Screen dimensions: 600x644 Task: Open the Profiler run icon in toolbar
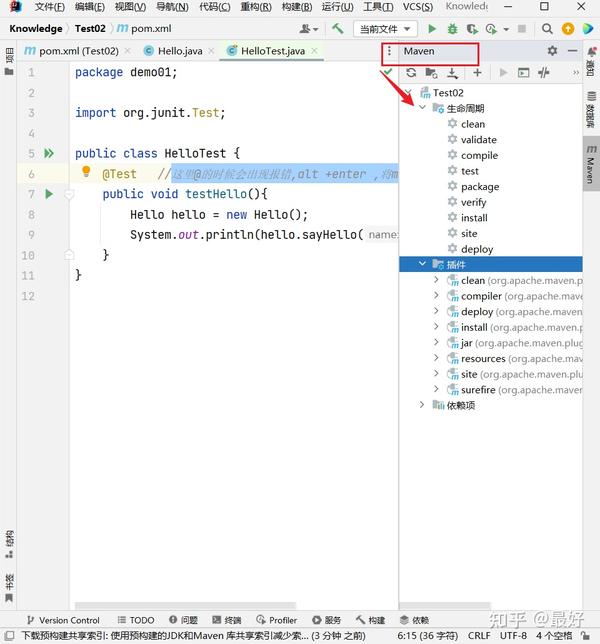click(491, 29)
